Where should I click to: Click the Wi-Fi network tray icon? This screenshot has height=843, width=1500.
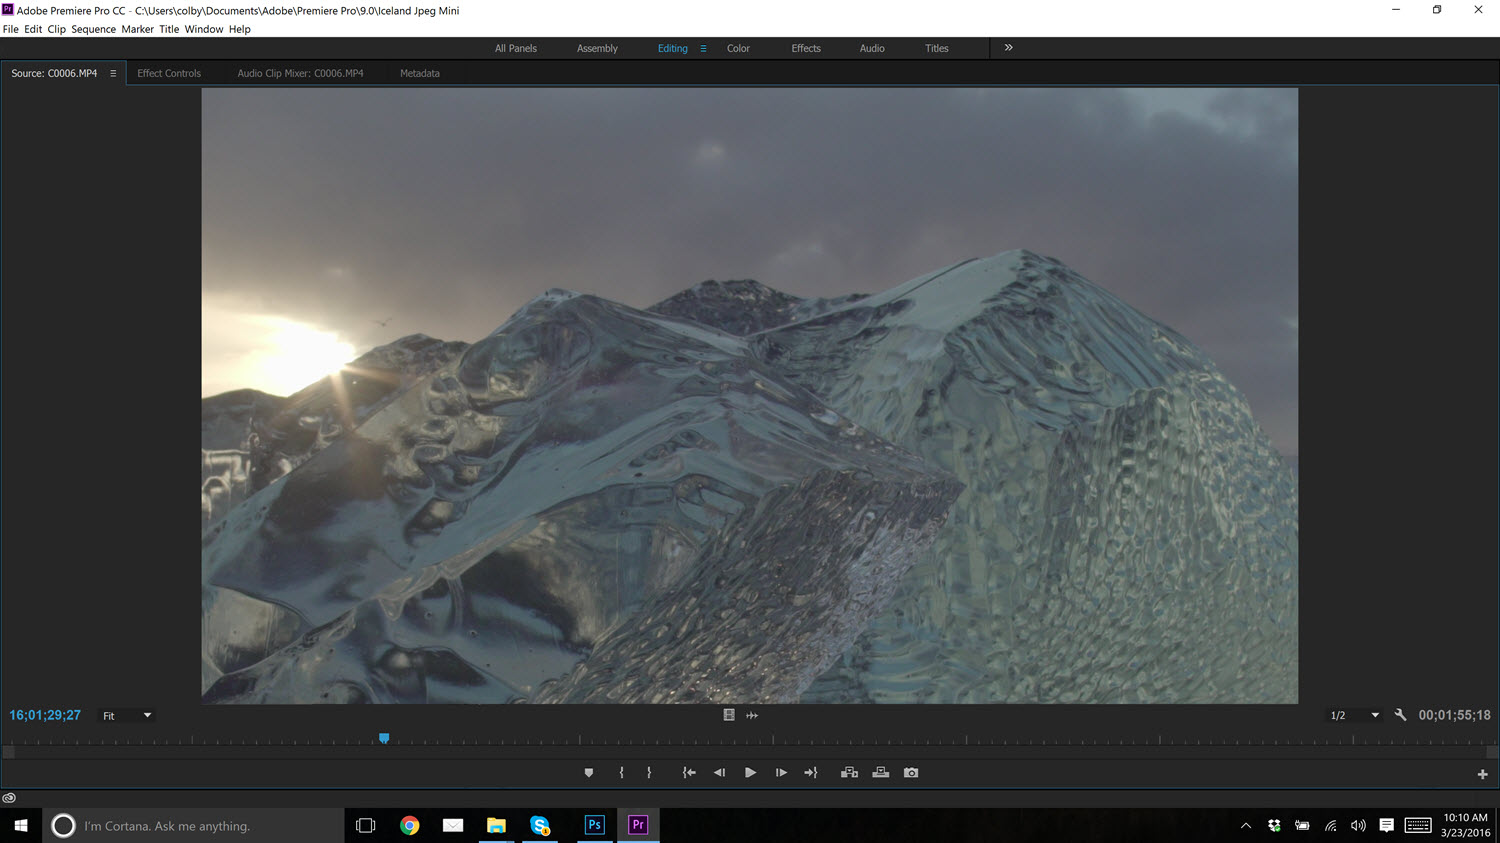[1330, 826]
